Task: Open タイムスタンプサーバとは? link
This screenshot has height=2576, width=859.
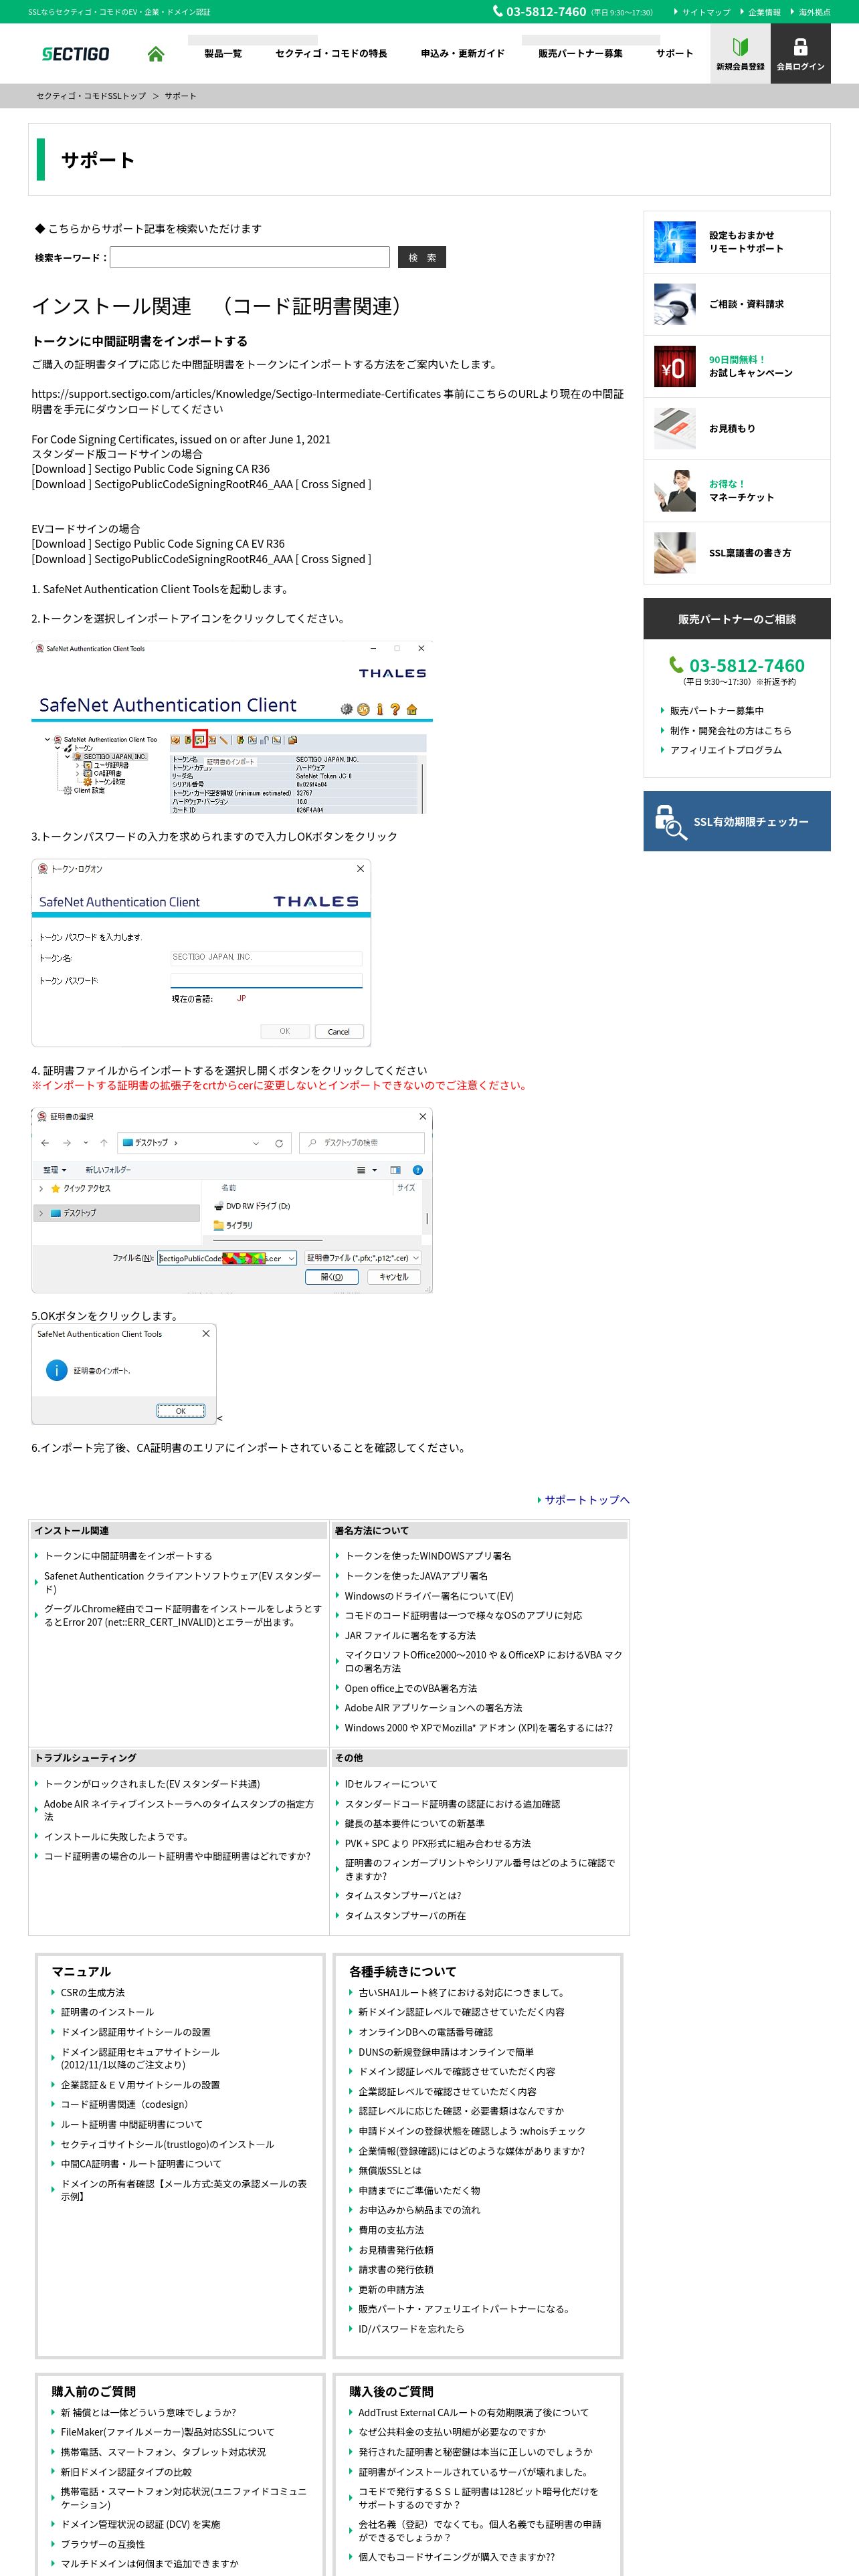Action: coord(403,1896)
